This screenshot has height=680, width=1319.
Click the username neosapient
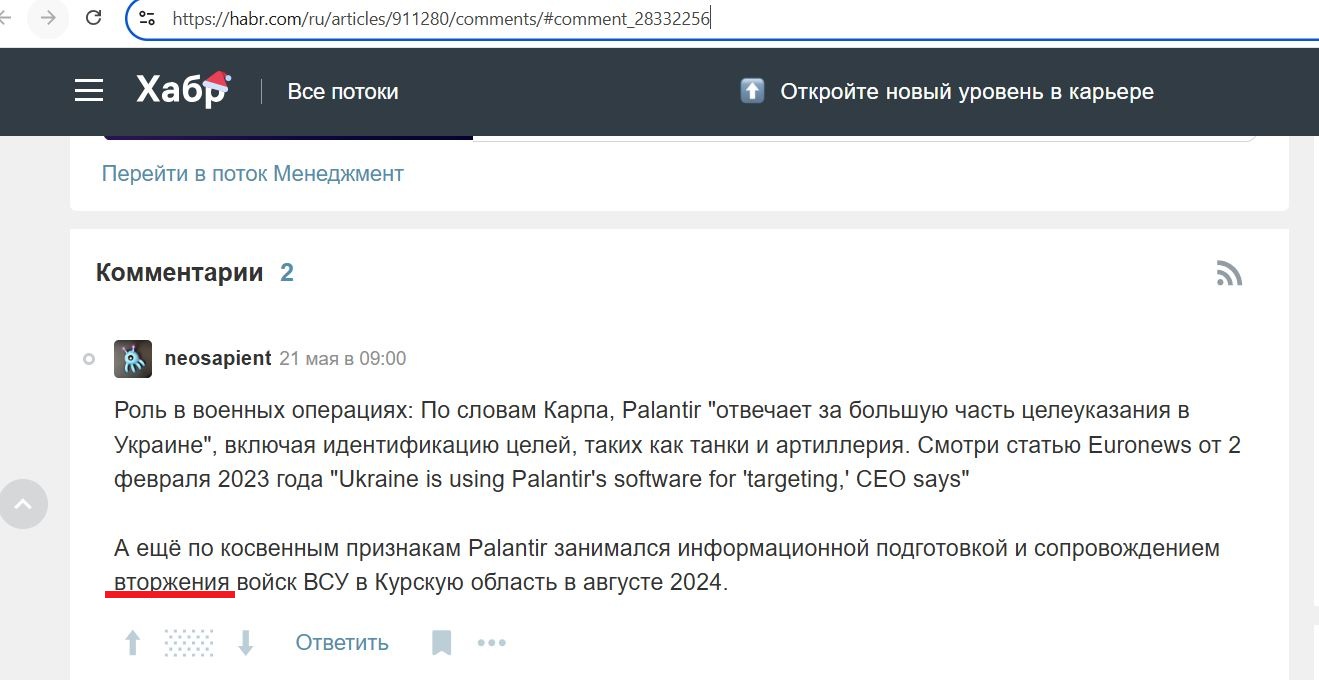[218, 358]
